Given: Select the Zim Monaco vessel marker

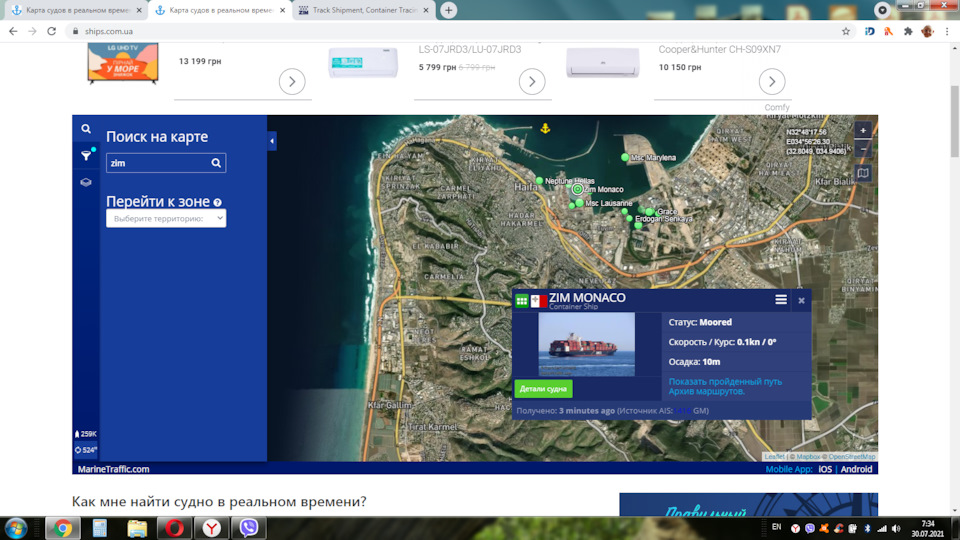Looking at the screenshot, I should [577, 189].
